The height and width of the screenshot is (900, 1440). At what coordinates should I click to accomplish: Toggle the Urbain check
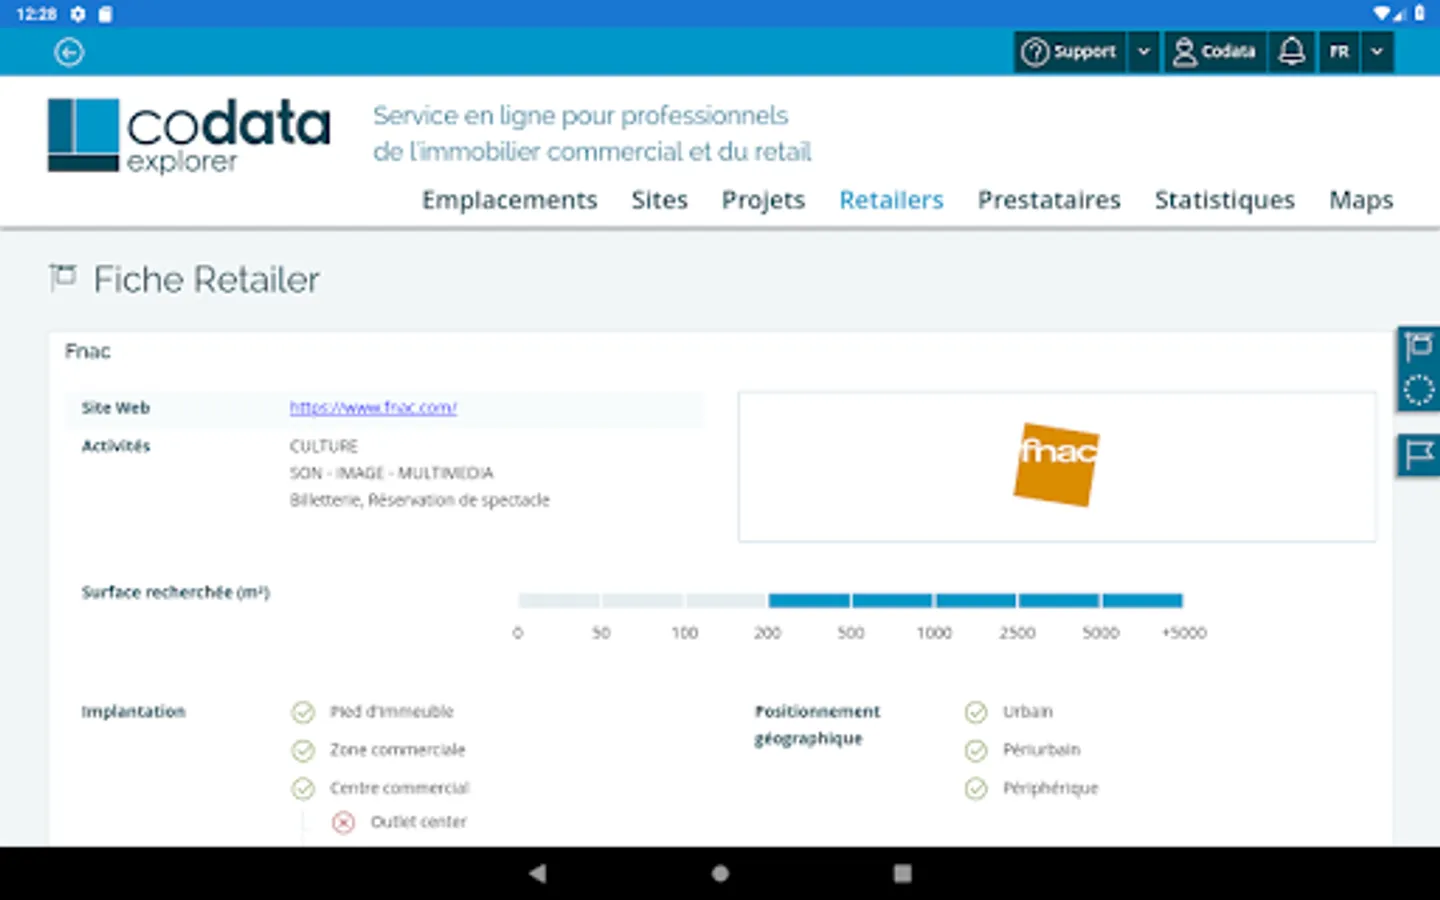click(x=976, y=712)
